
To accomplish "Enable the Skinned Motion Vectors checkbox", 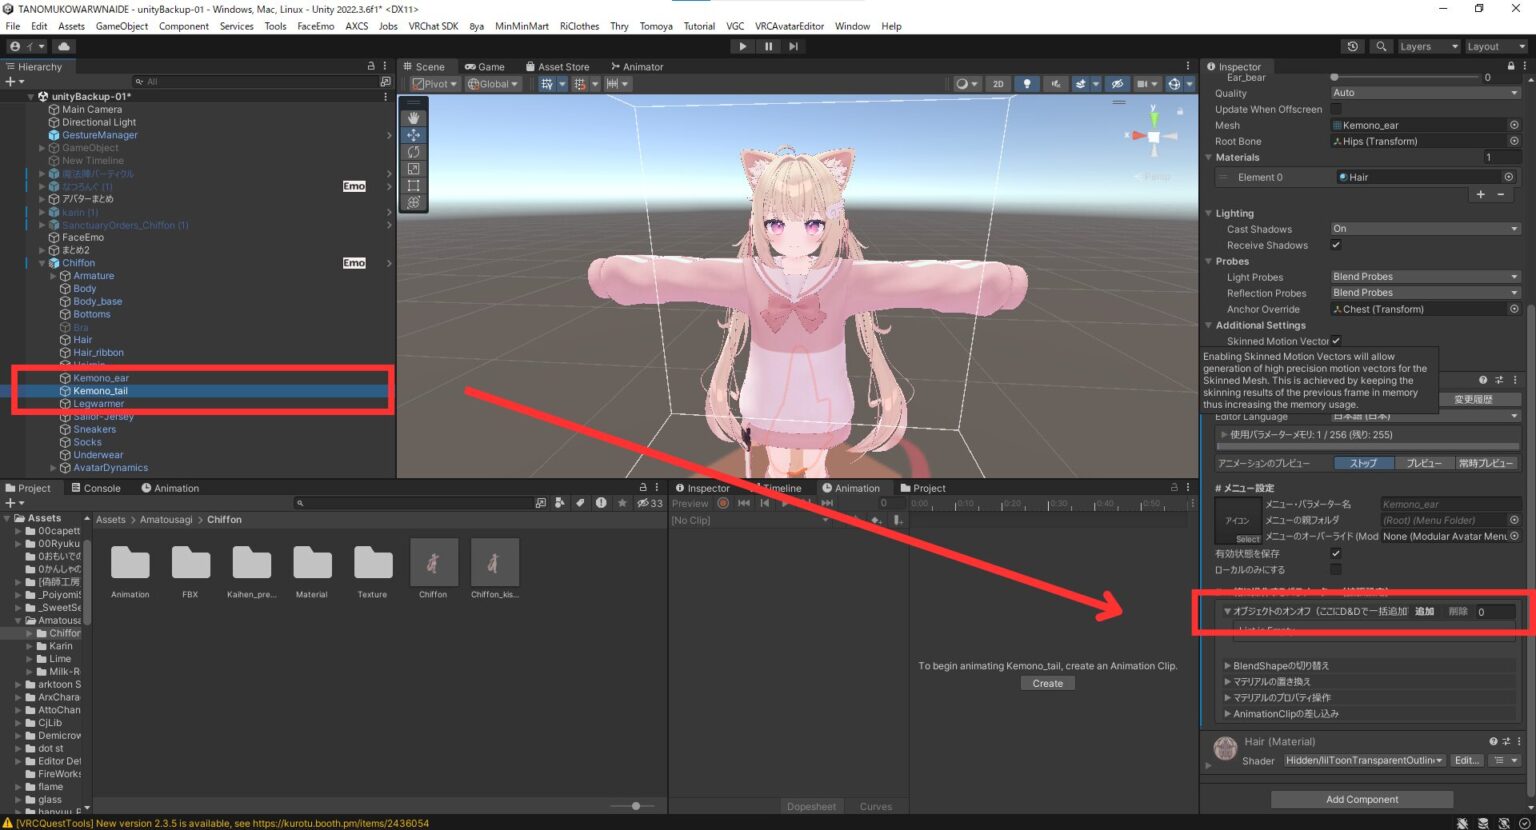I will pos(1336,341).
